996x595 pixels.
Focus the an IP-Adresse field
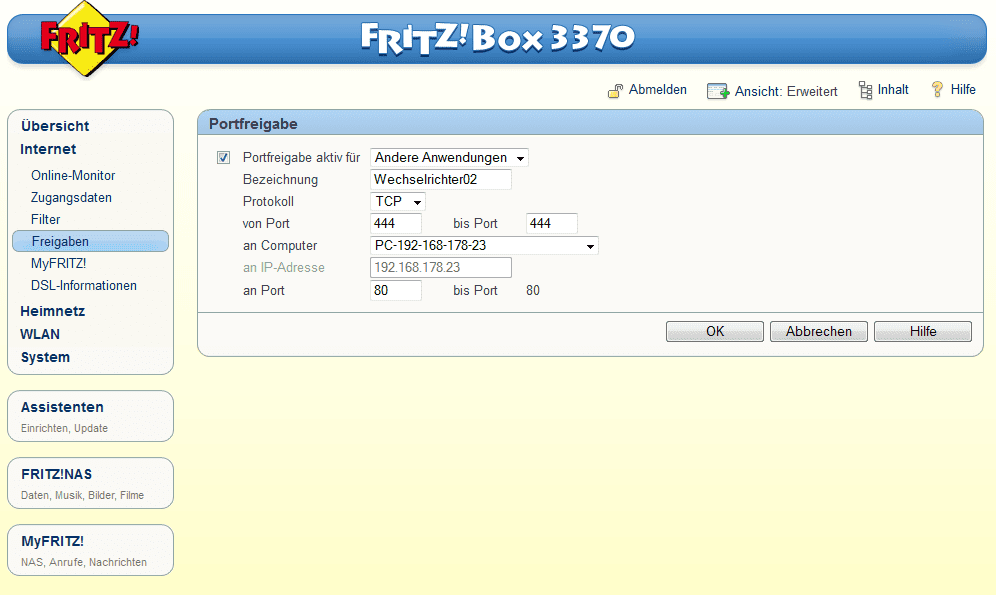point(441,267)
